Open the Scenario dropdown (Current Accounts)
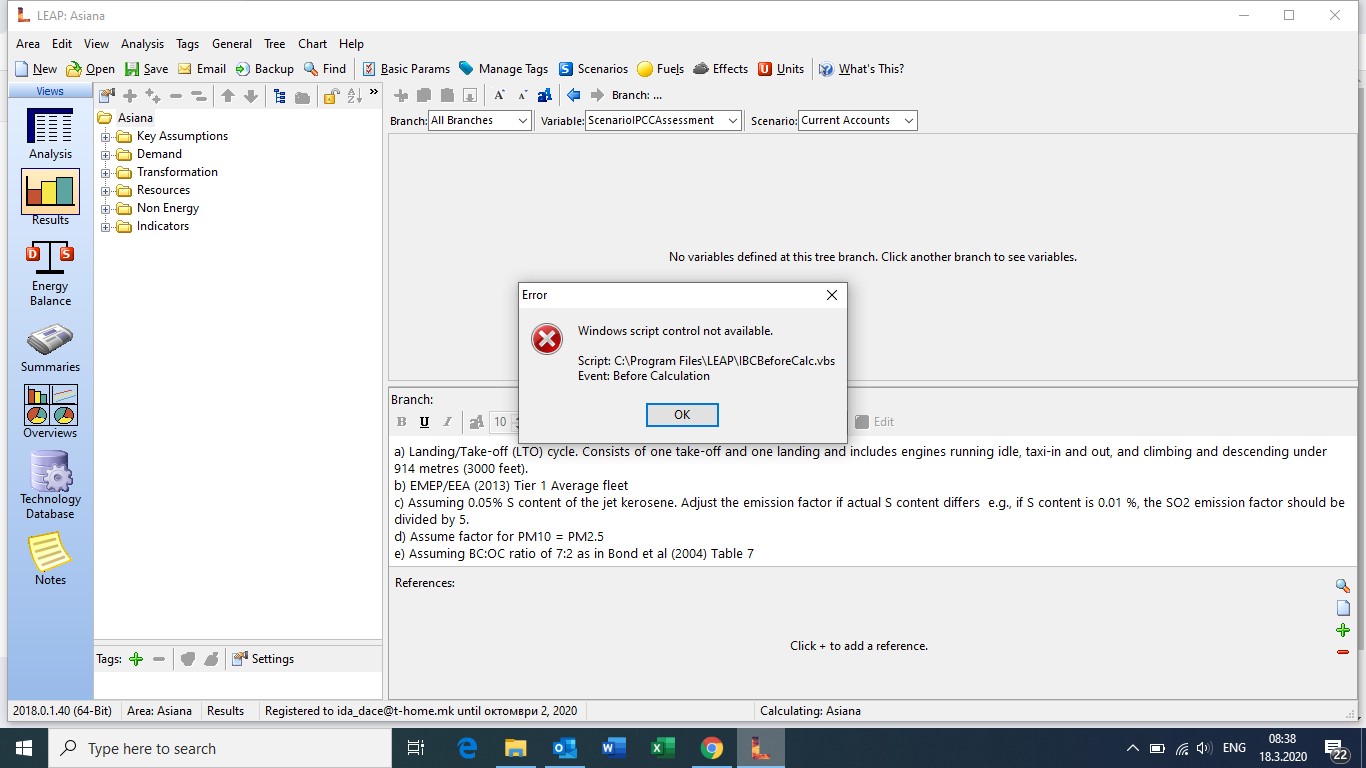 857,120
